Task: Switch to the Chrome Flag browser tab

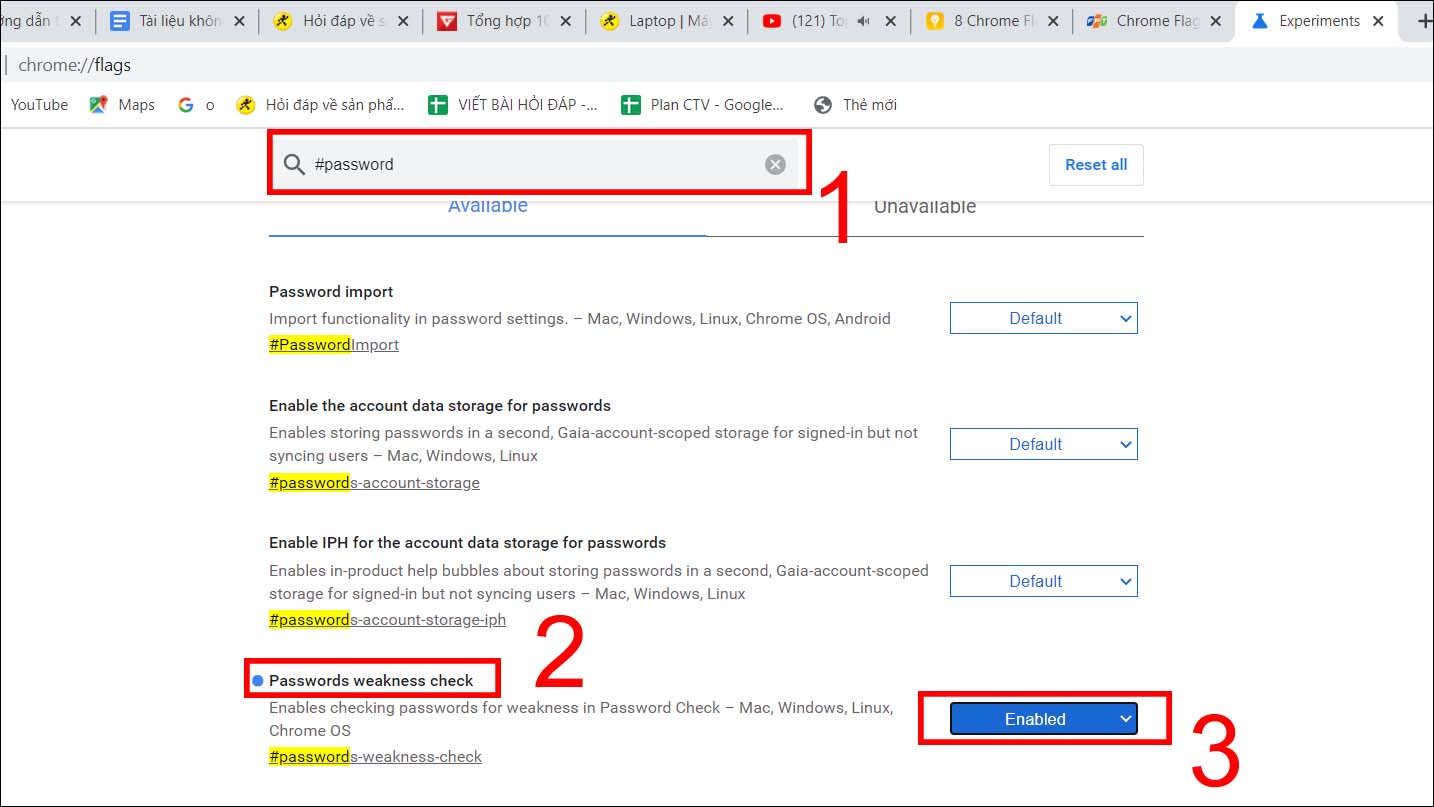Action: (1153, 21)
